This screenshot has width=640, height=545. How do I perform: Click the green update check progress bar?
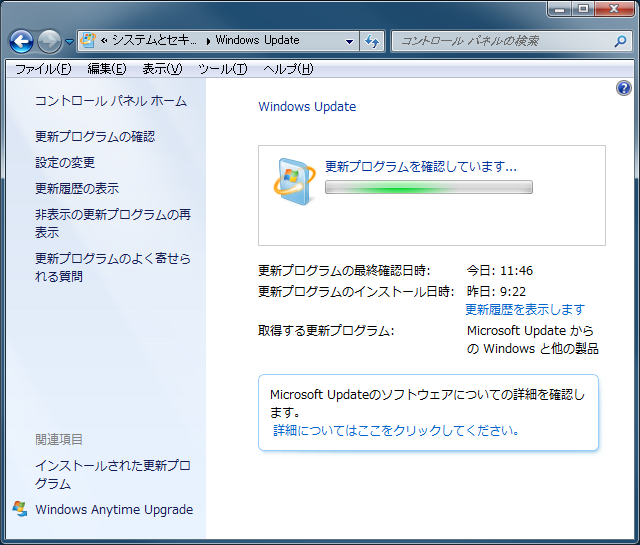pos(428,187)
